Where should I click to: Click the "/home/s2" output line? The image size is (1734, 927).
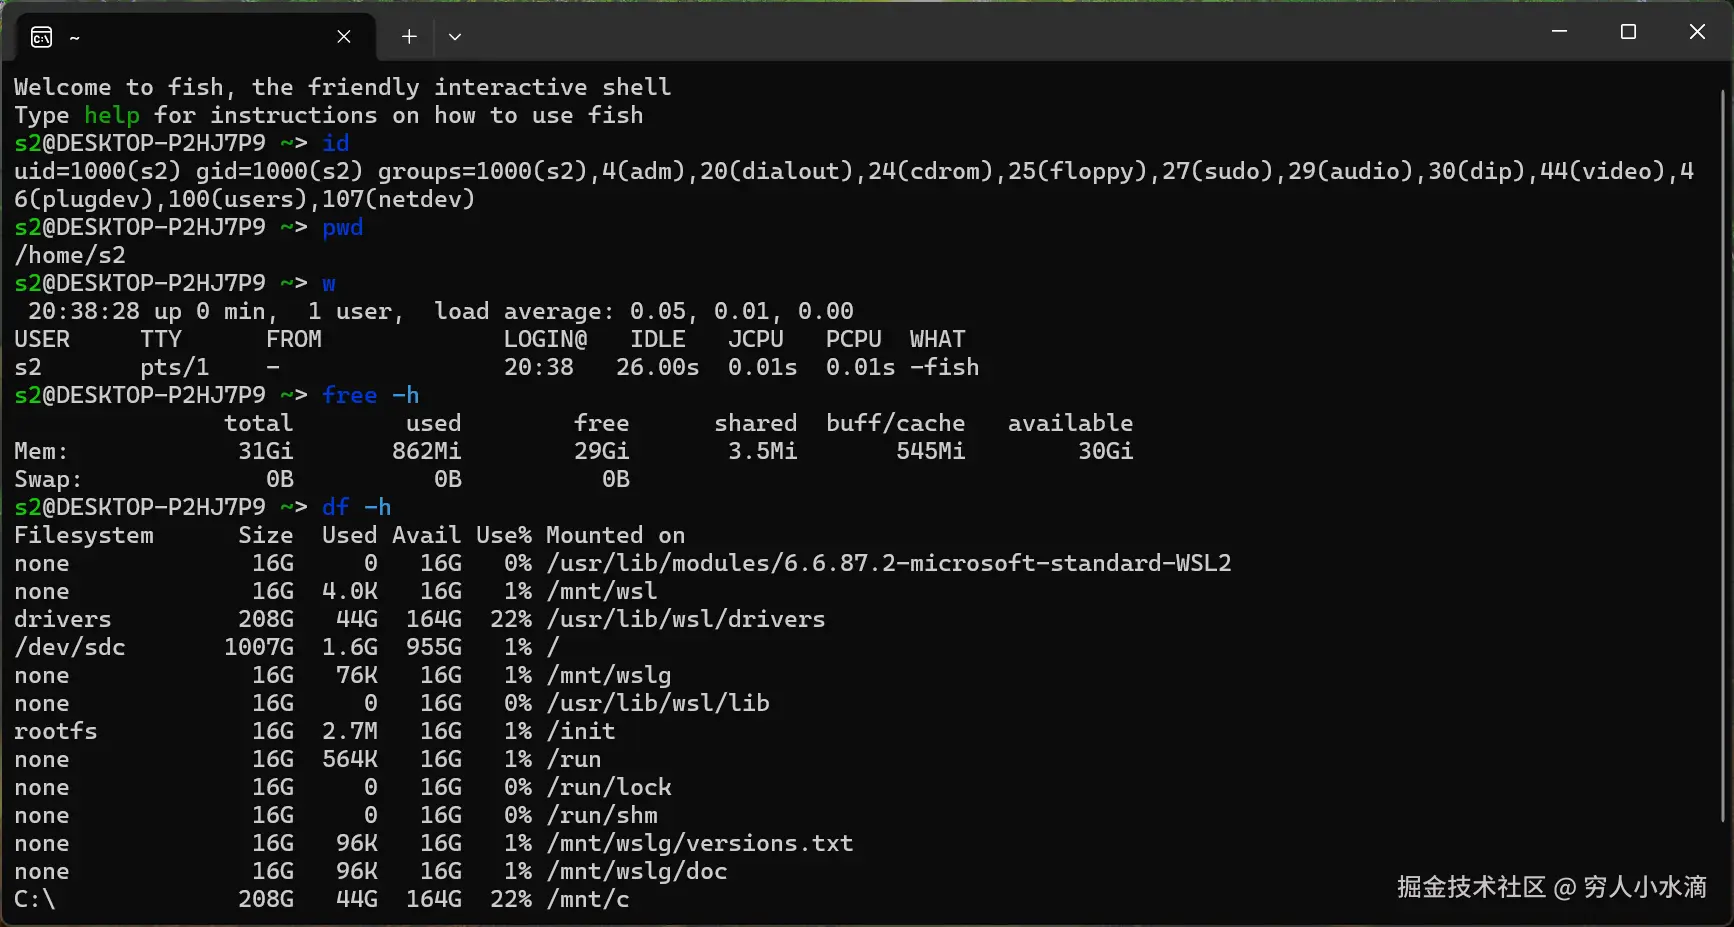coord(70,255)
